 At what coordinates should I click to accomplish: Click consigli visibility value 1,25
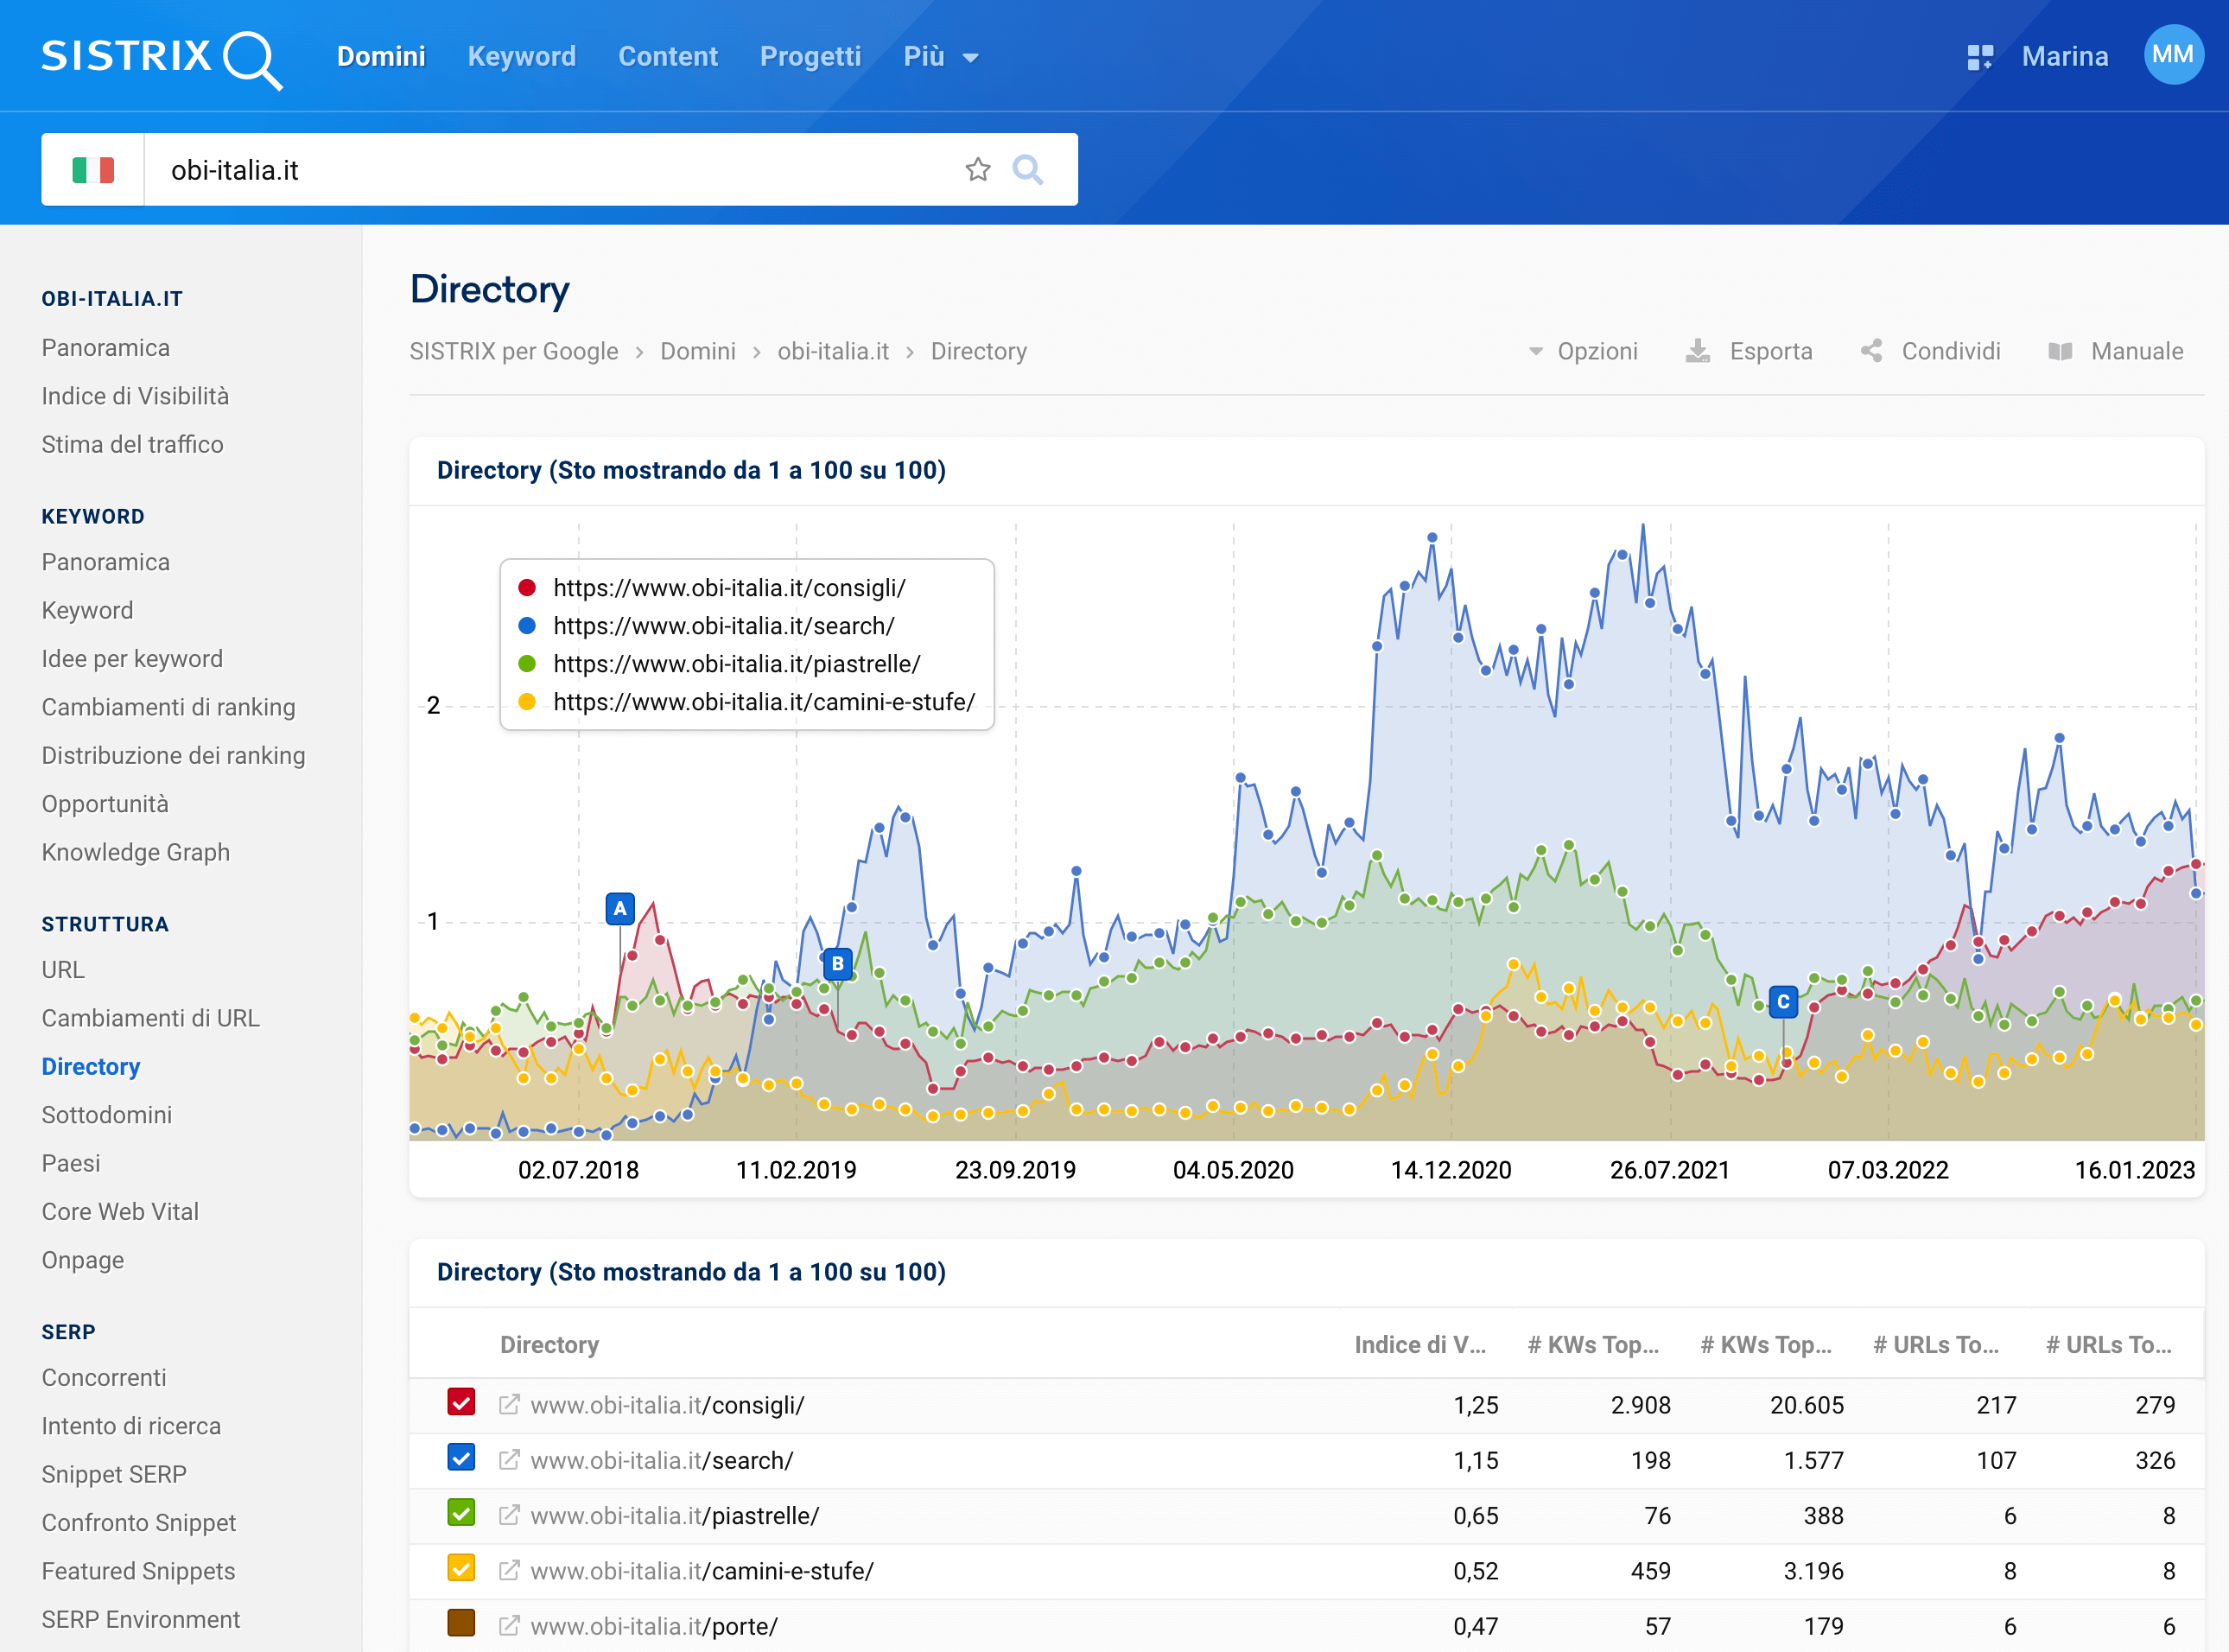1476,1405
